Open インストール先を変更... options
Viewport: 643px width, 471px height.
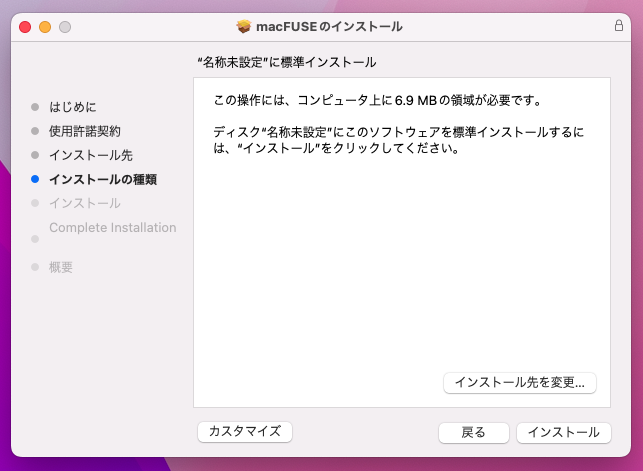click(x=519, y=382)
